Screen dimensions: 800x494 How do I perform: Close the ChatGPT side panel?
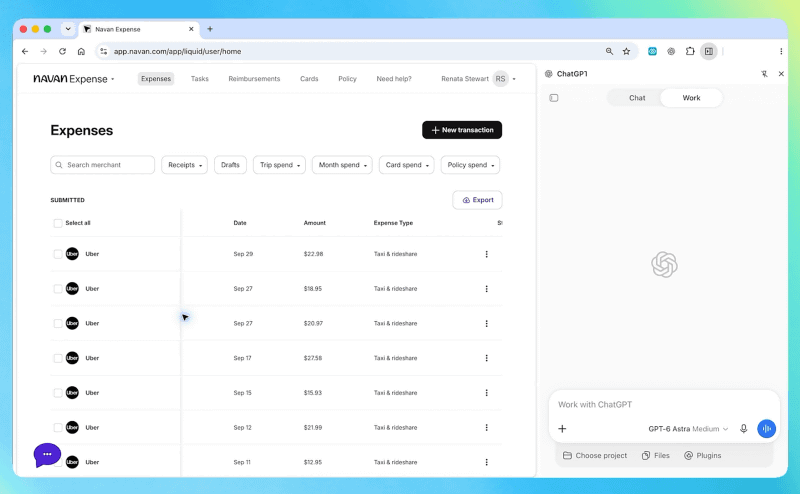pos(781,74)
